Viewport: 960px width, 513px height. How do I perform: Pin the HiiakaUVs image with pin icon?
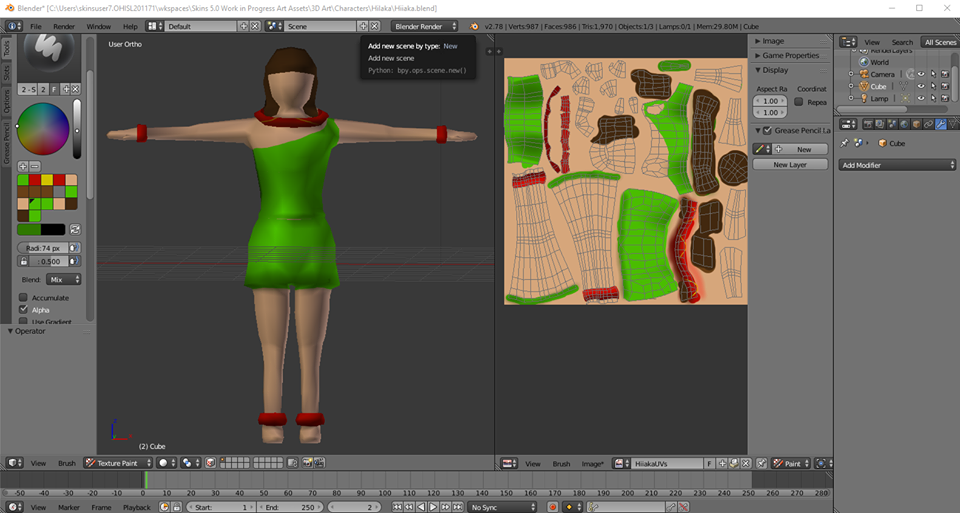pos(762,463)
